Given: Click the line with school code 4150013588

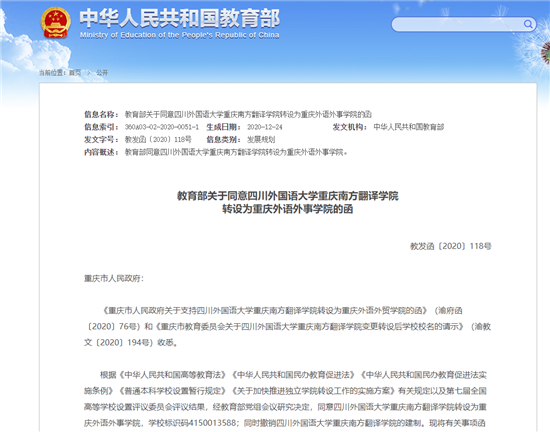Looking at the screenshot, I should pyautogui.click(x=285, y=423).
